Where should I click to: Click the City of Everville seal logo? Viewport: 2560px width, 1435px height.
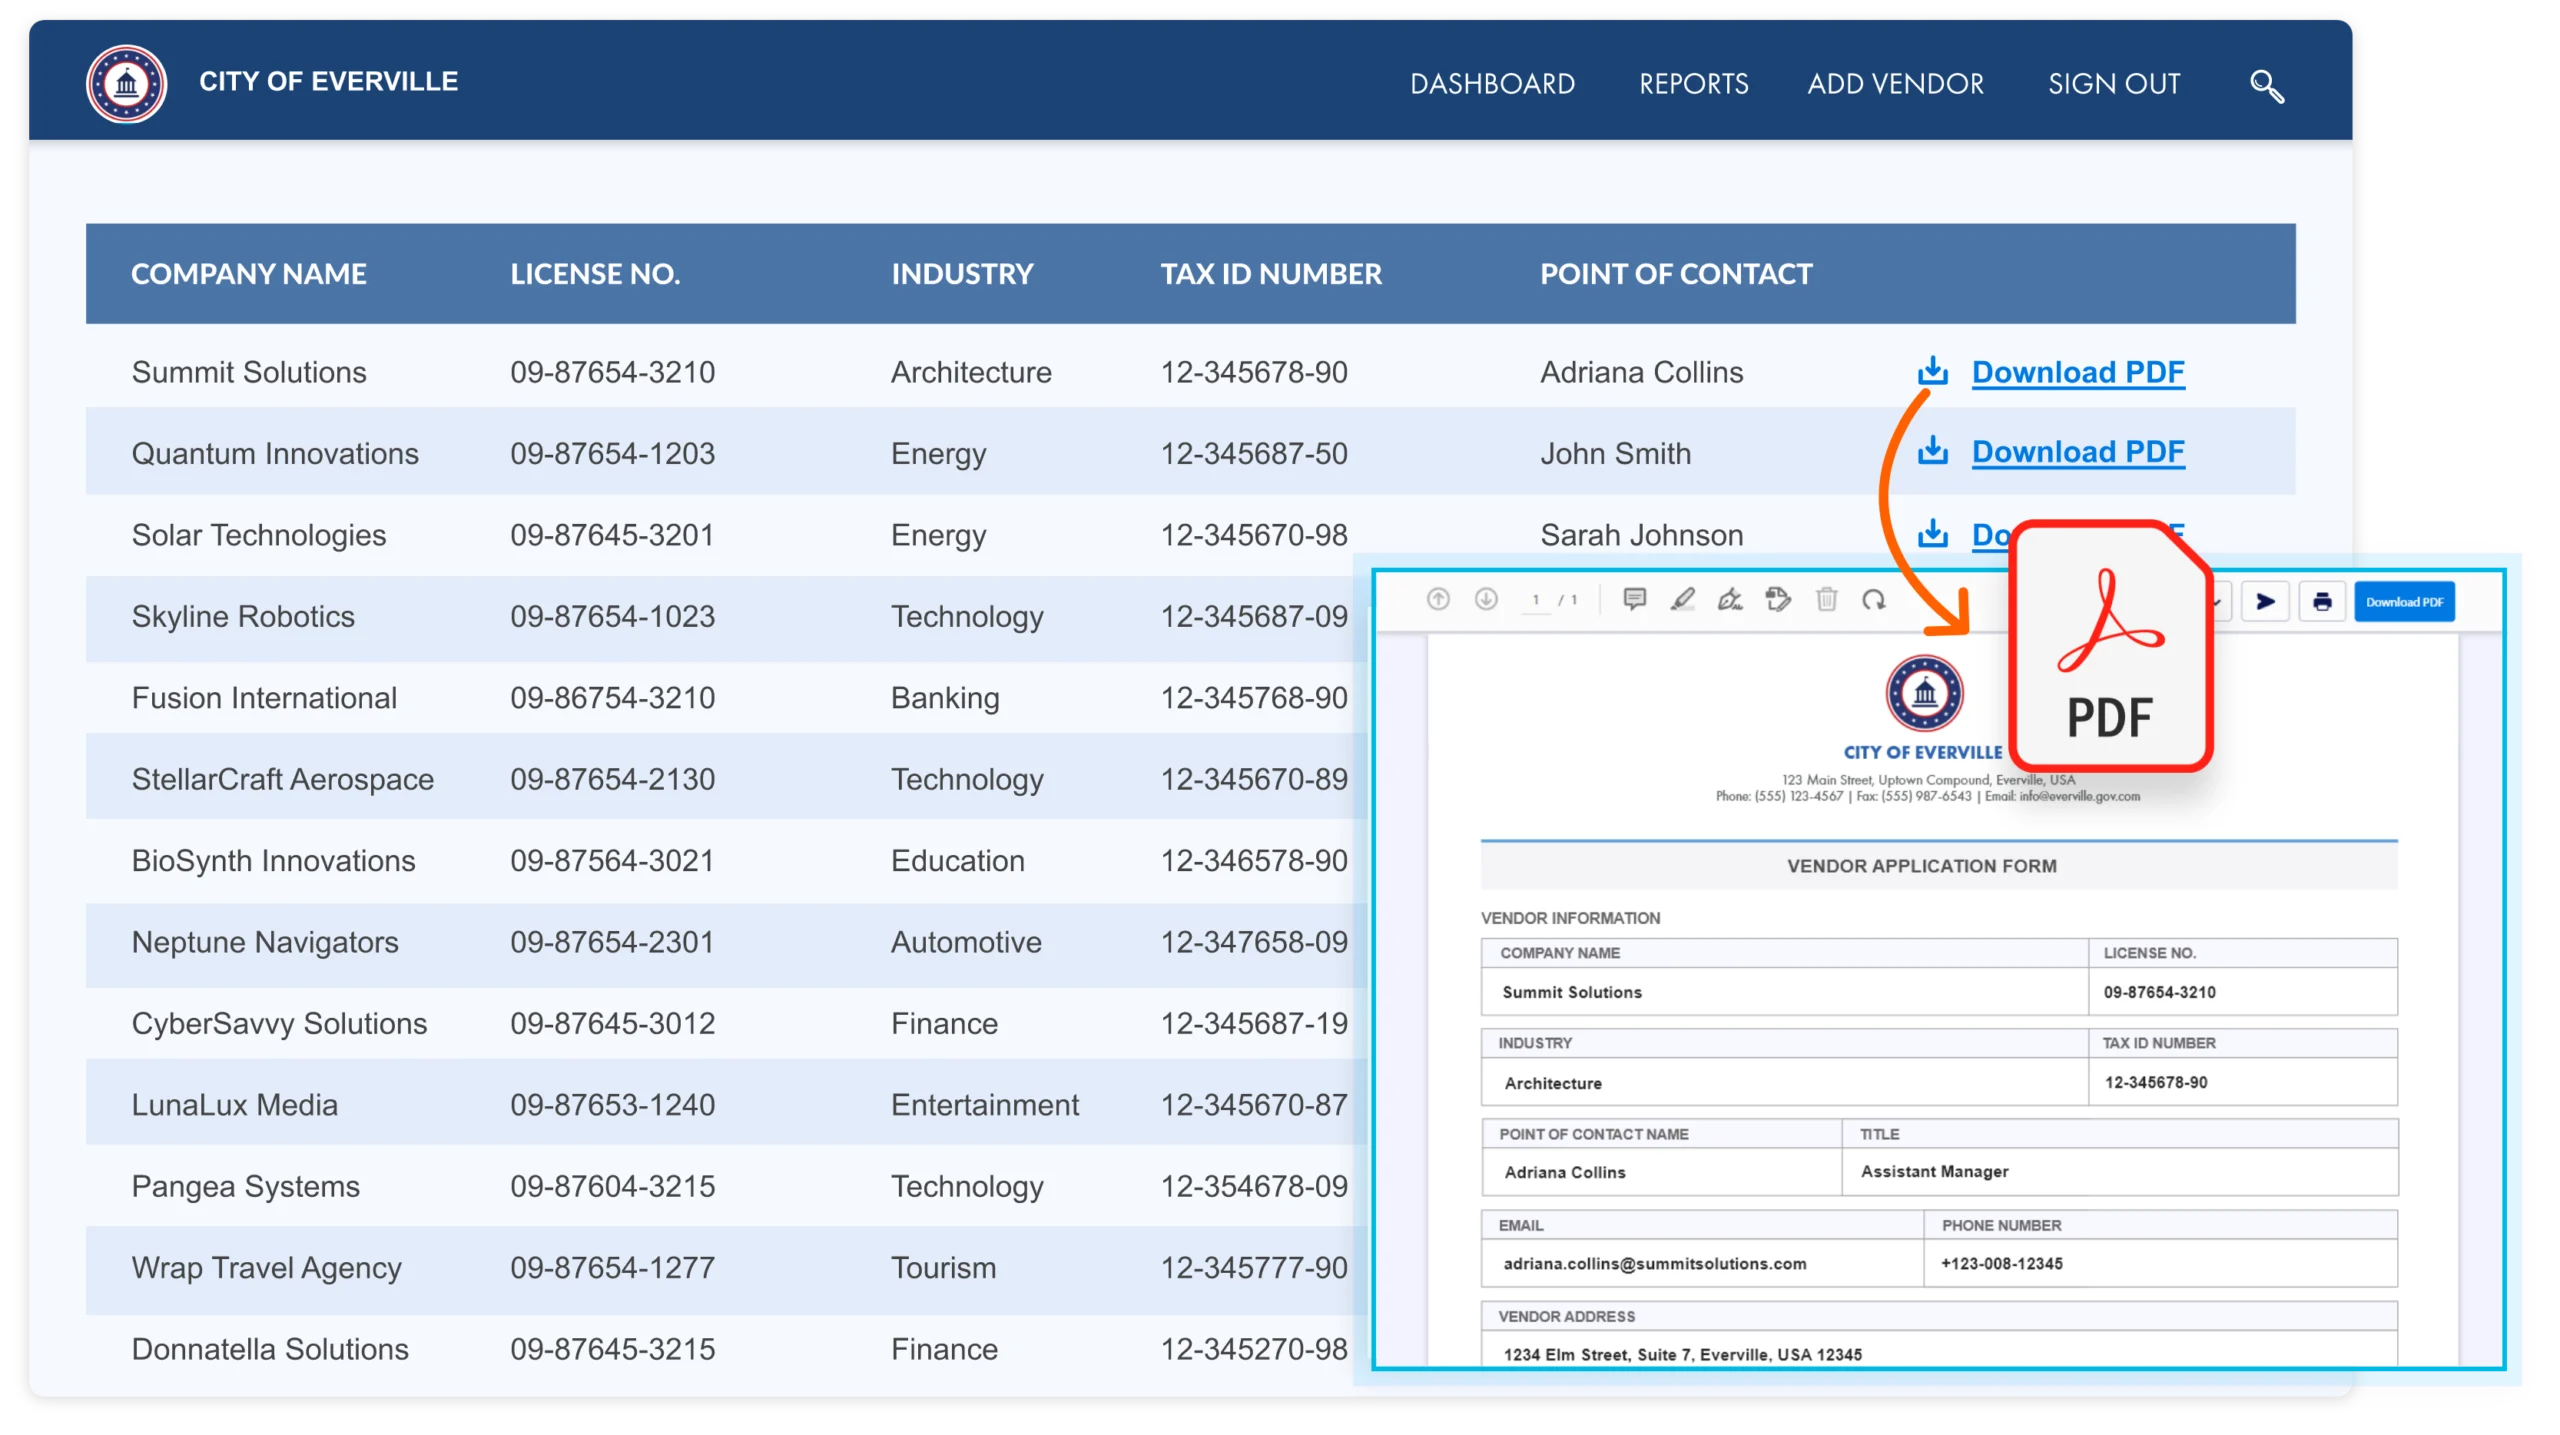tap(126, 83)
